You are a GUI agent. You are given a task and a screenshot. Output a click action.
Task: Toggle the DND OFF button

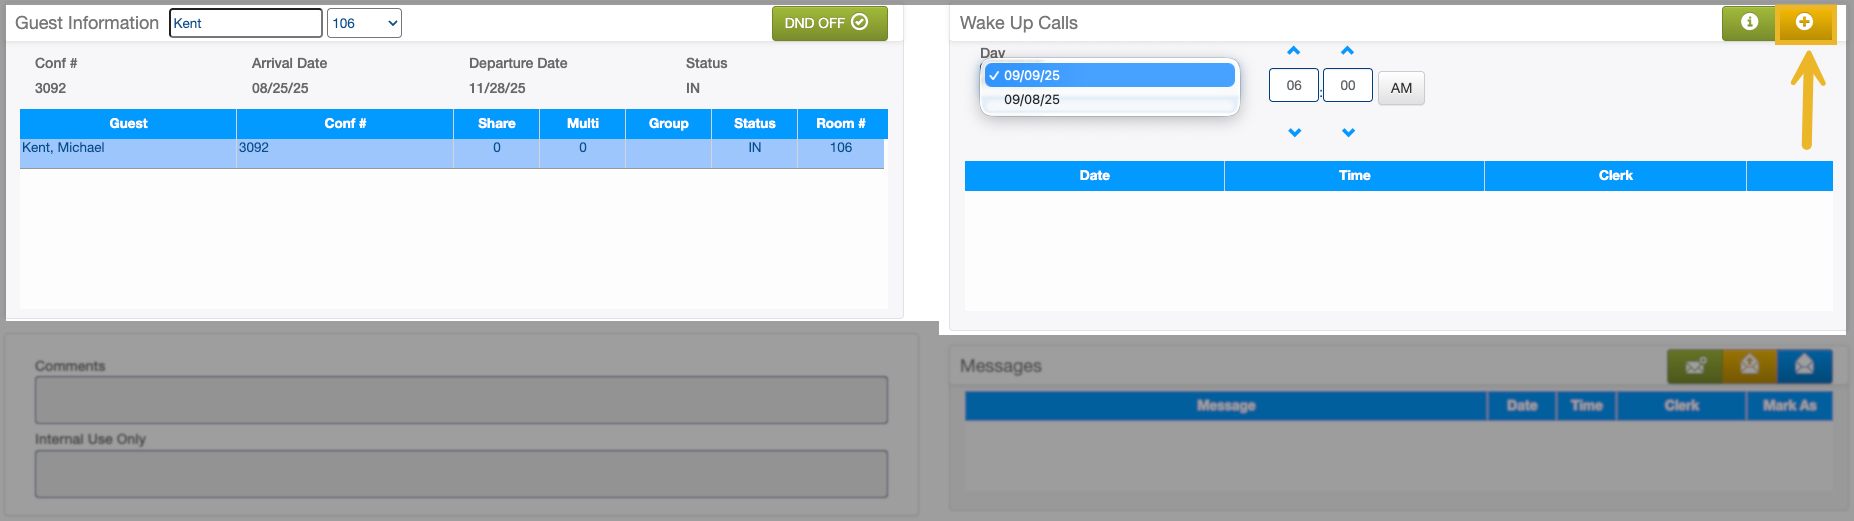(x=829, y=23)
